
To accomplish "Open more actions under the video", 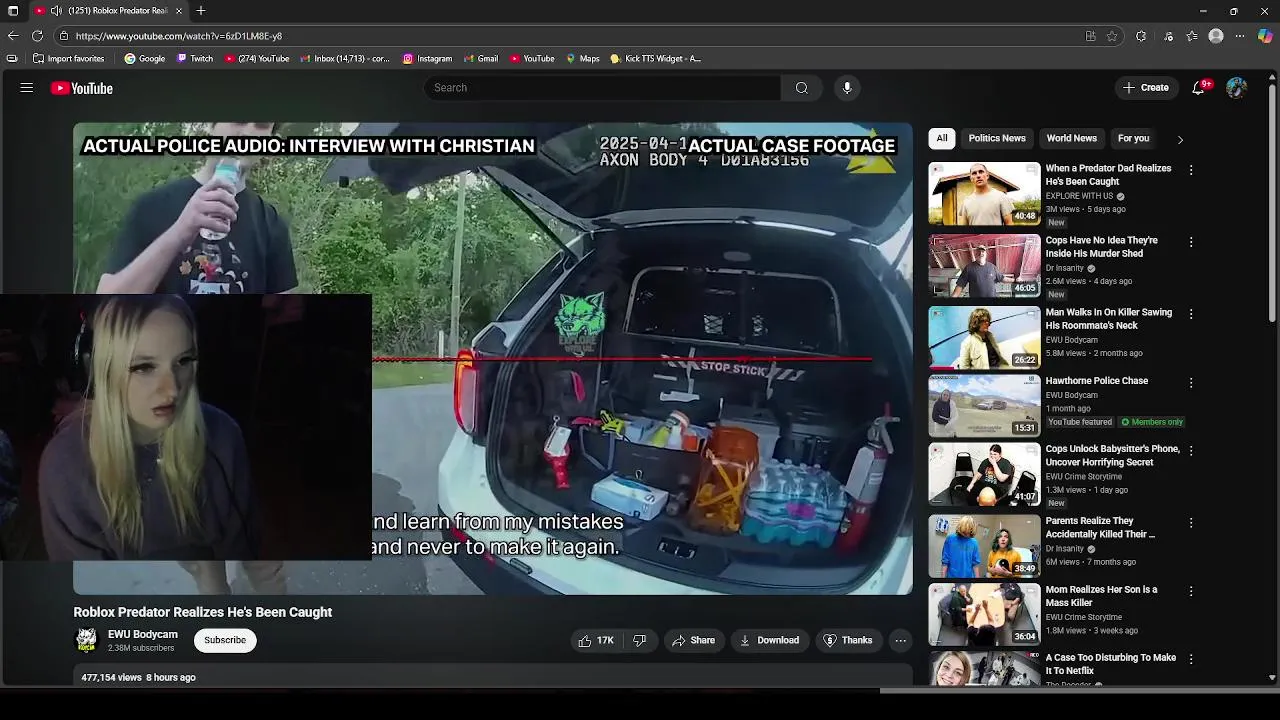I will click(x=900, y=640).
